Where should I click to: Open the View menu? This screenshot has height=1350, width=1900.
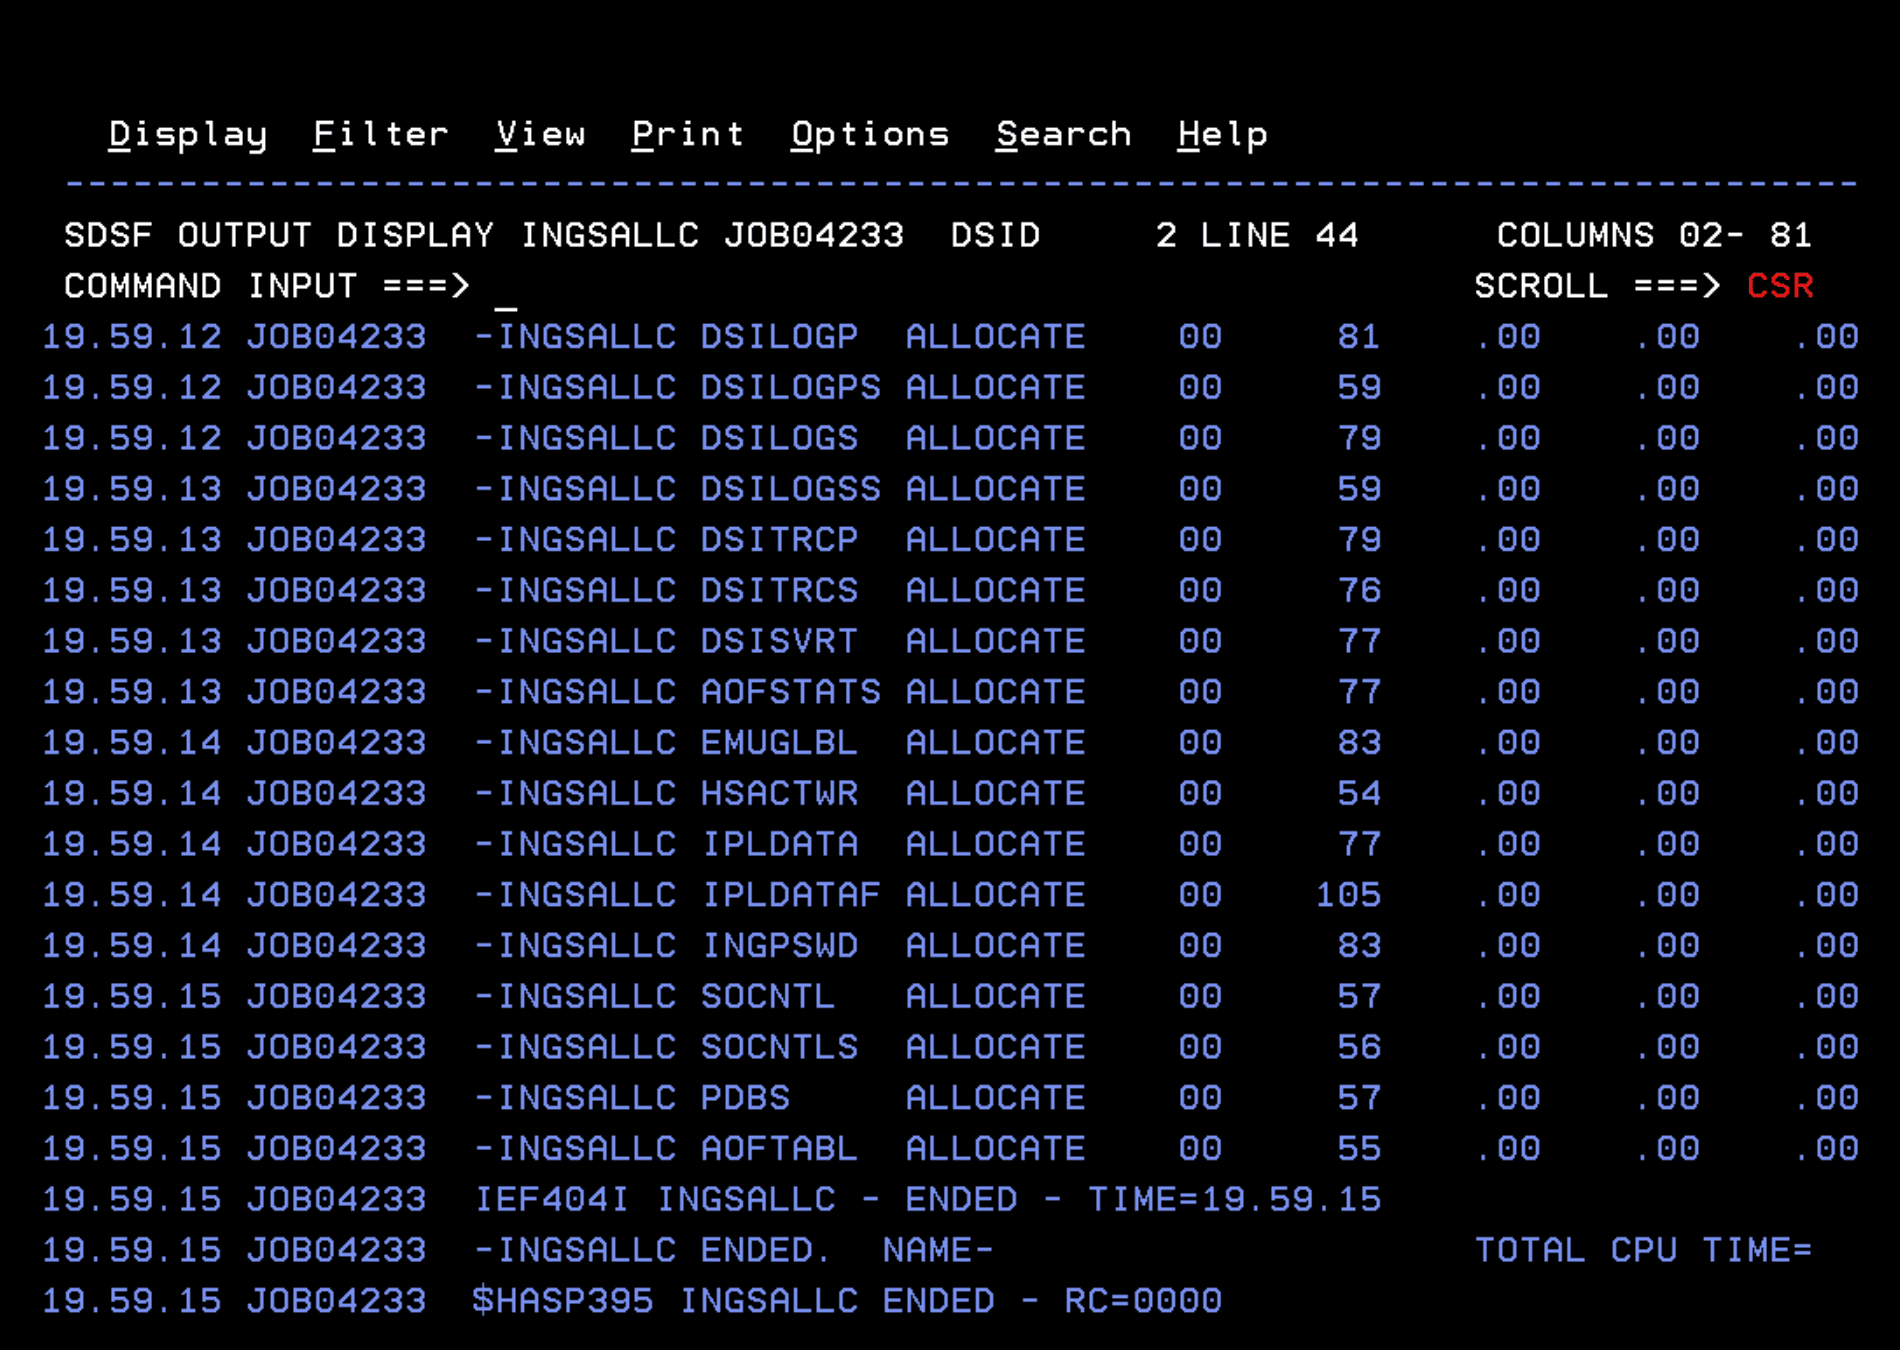(540, 134)
